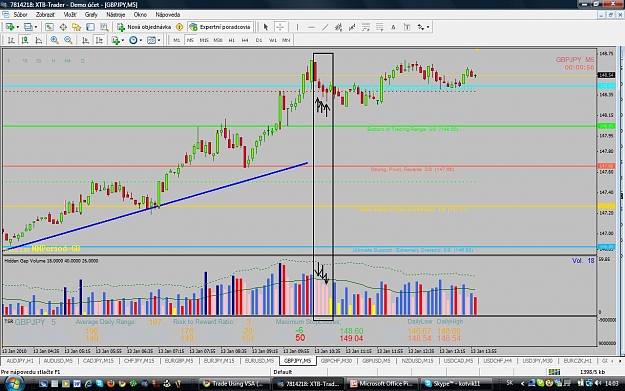The image size is (625, 391).
Task: Select the text 'A' tool
Action: (x=393, y=27)
